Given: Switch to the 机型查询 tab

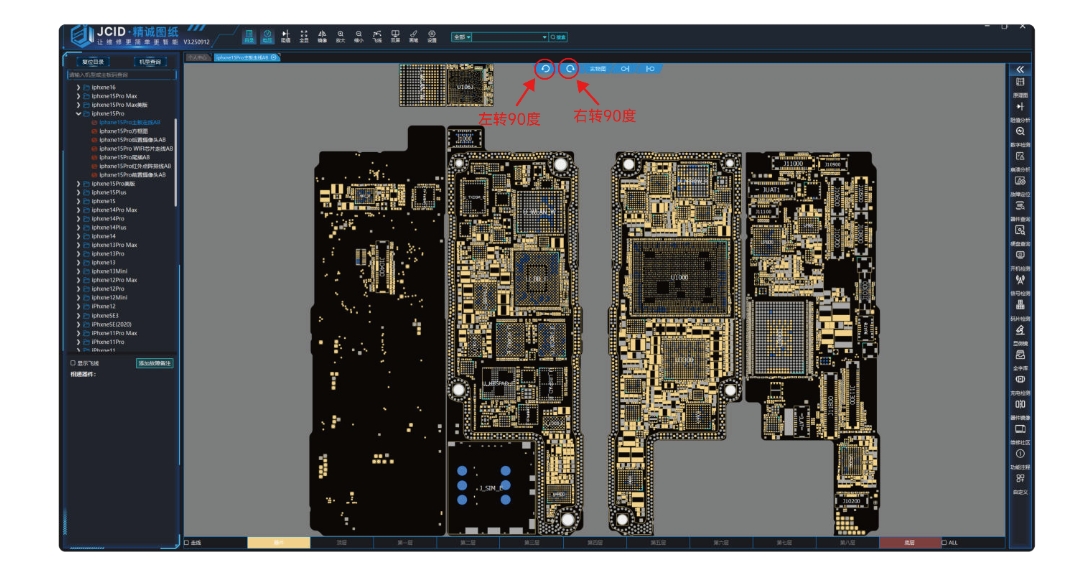Looking at the screenshot, I should pos(150,62).
